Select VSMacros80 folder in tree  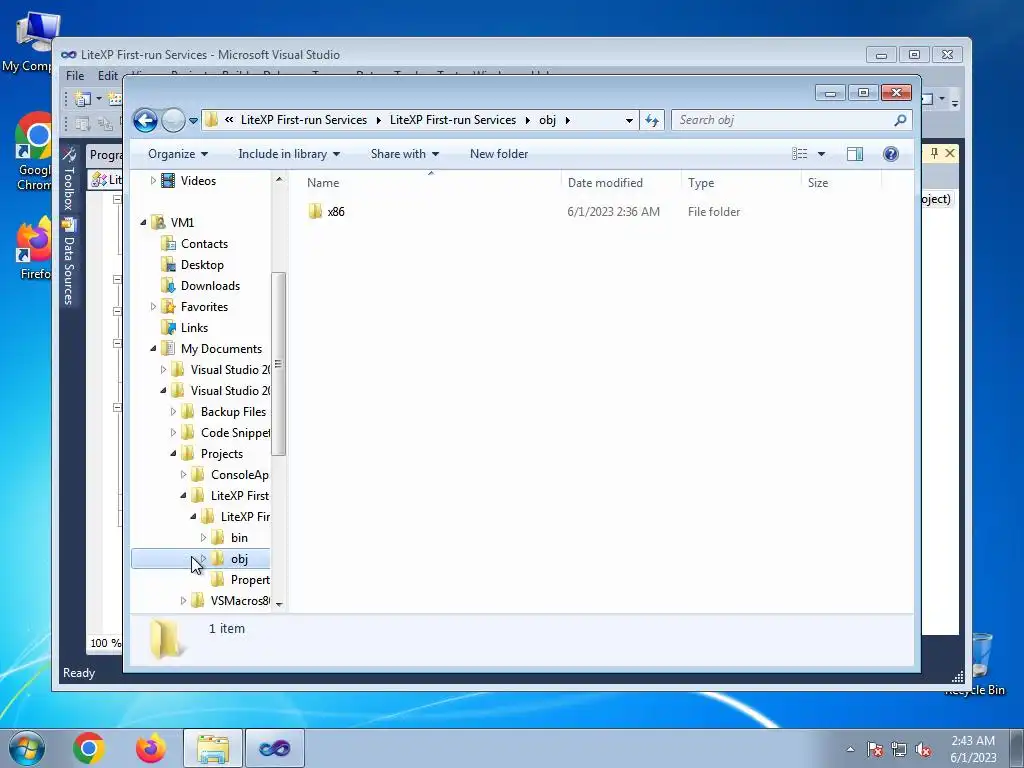(x=240, y=601)
